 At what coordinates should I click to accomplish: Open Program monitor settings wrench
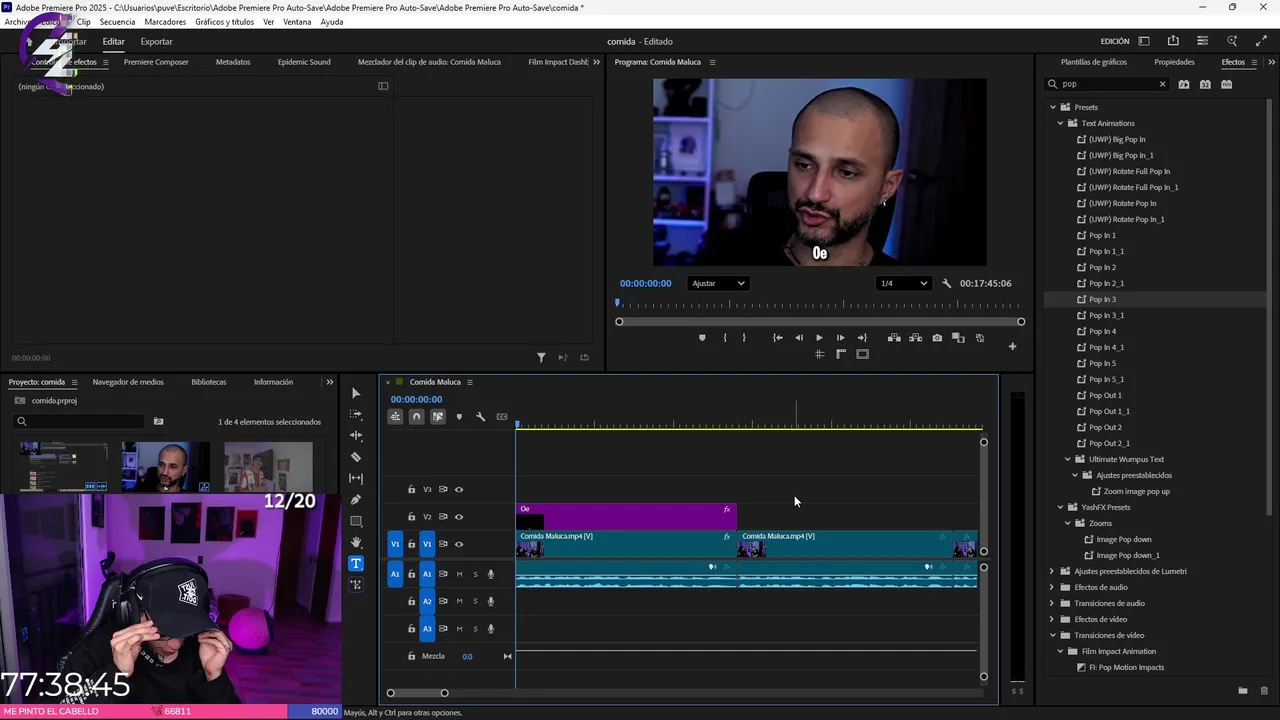[x=947, y=283]
